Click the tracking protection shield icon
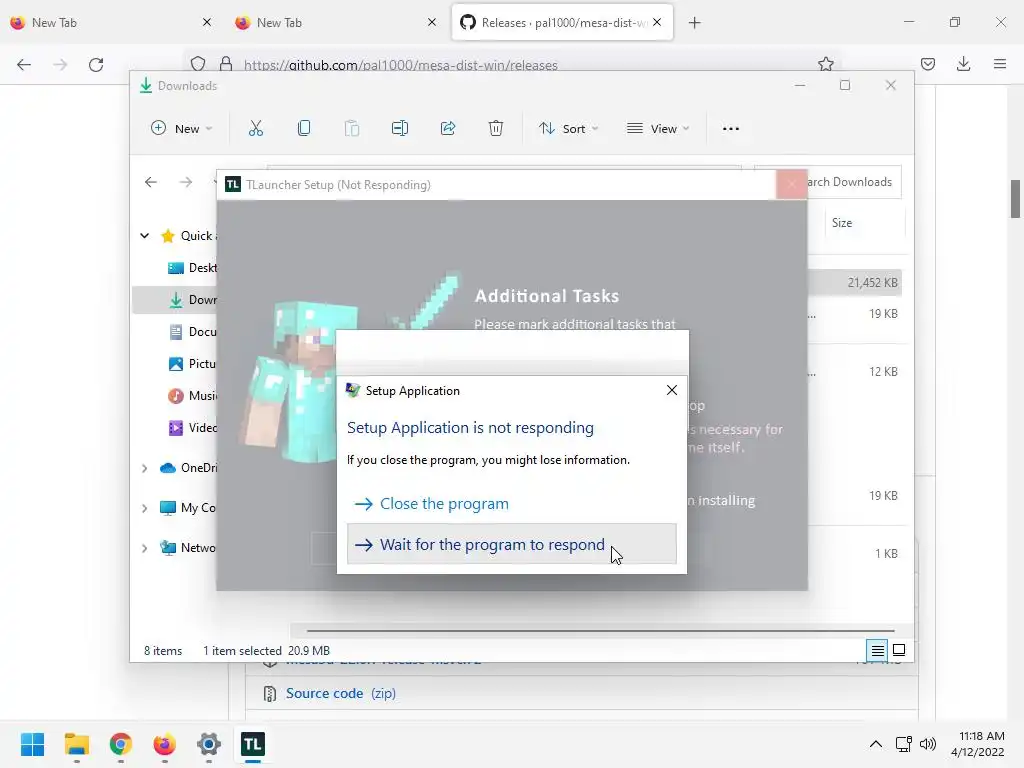1024x768 pixels. [x=198, y=64]
